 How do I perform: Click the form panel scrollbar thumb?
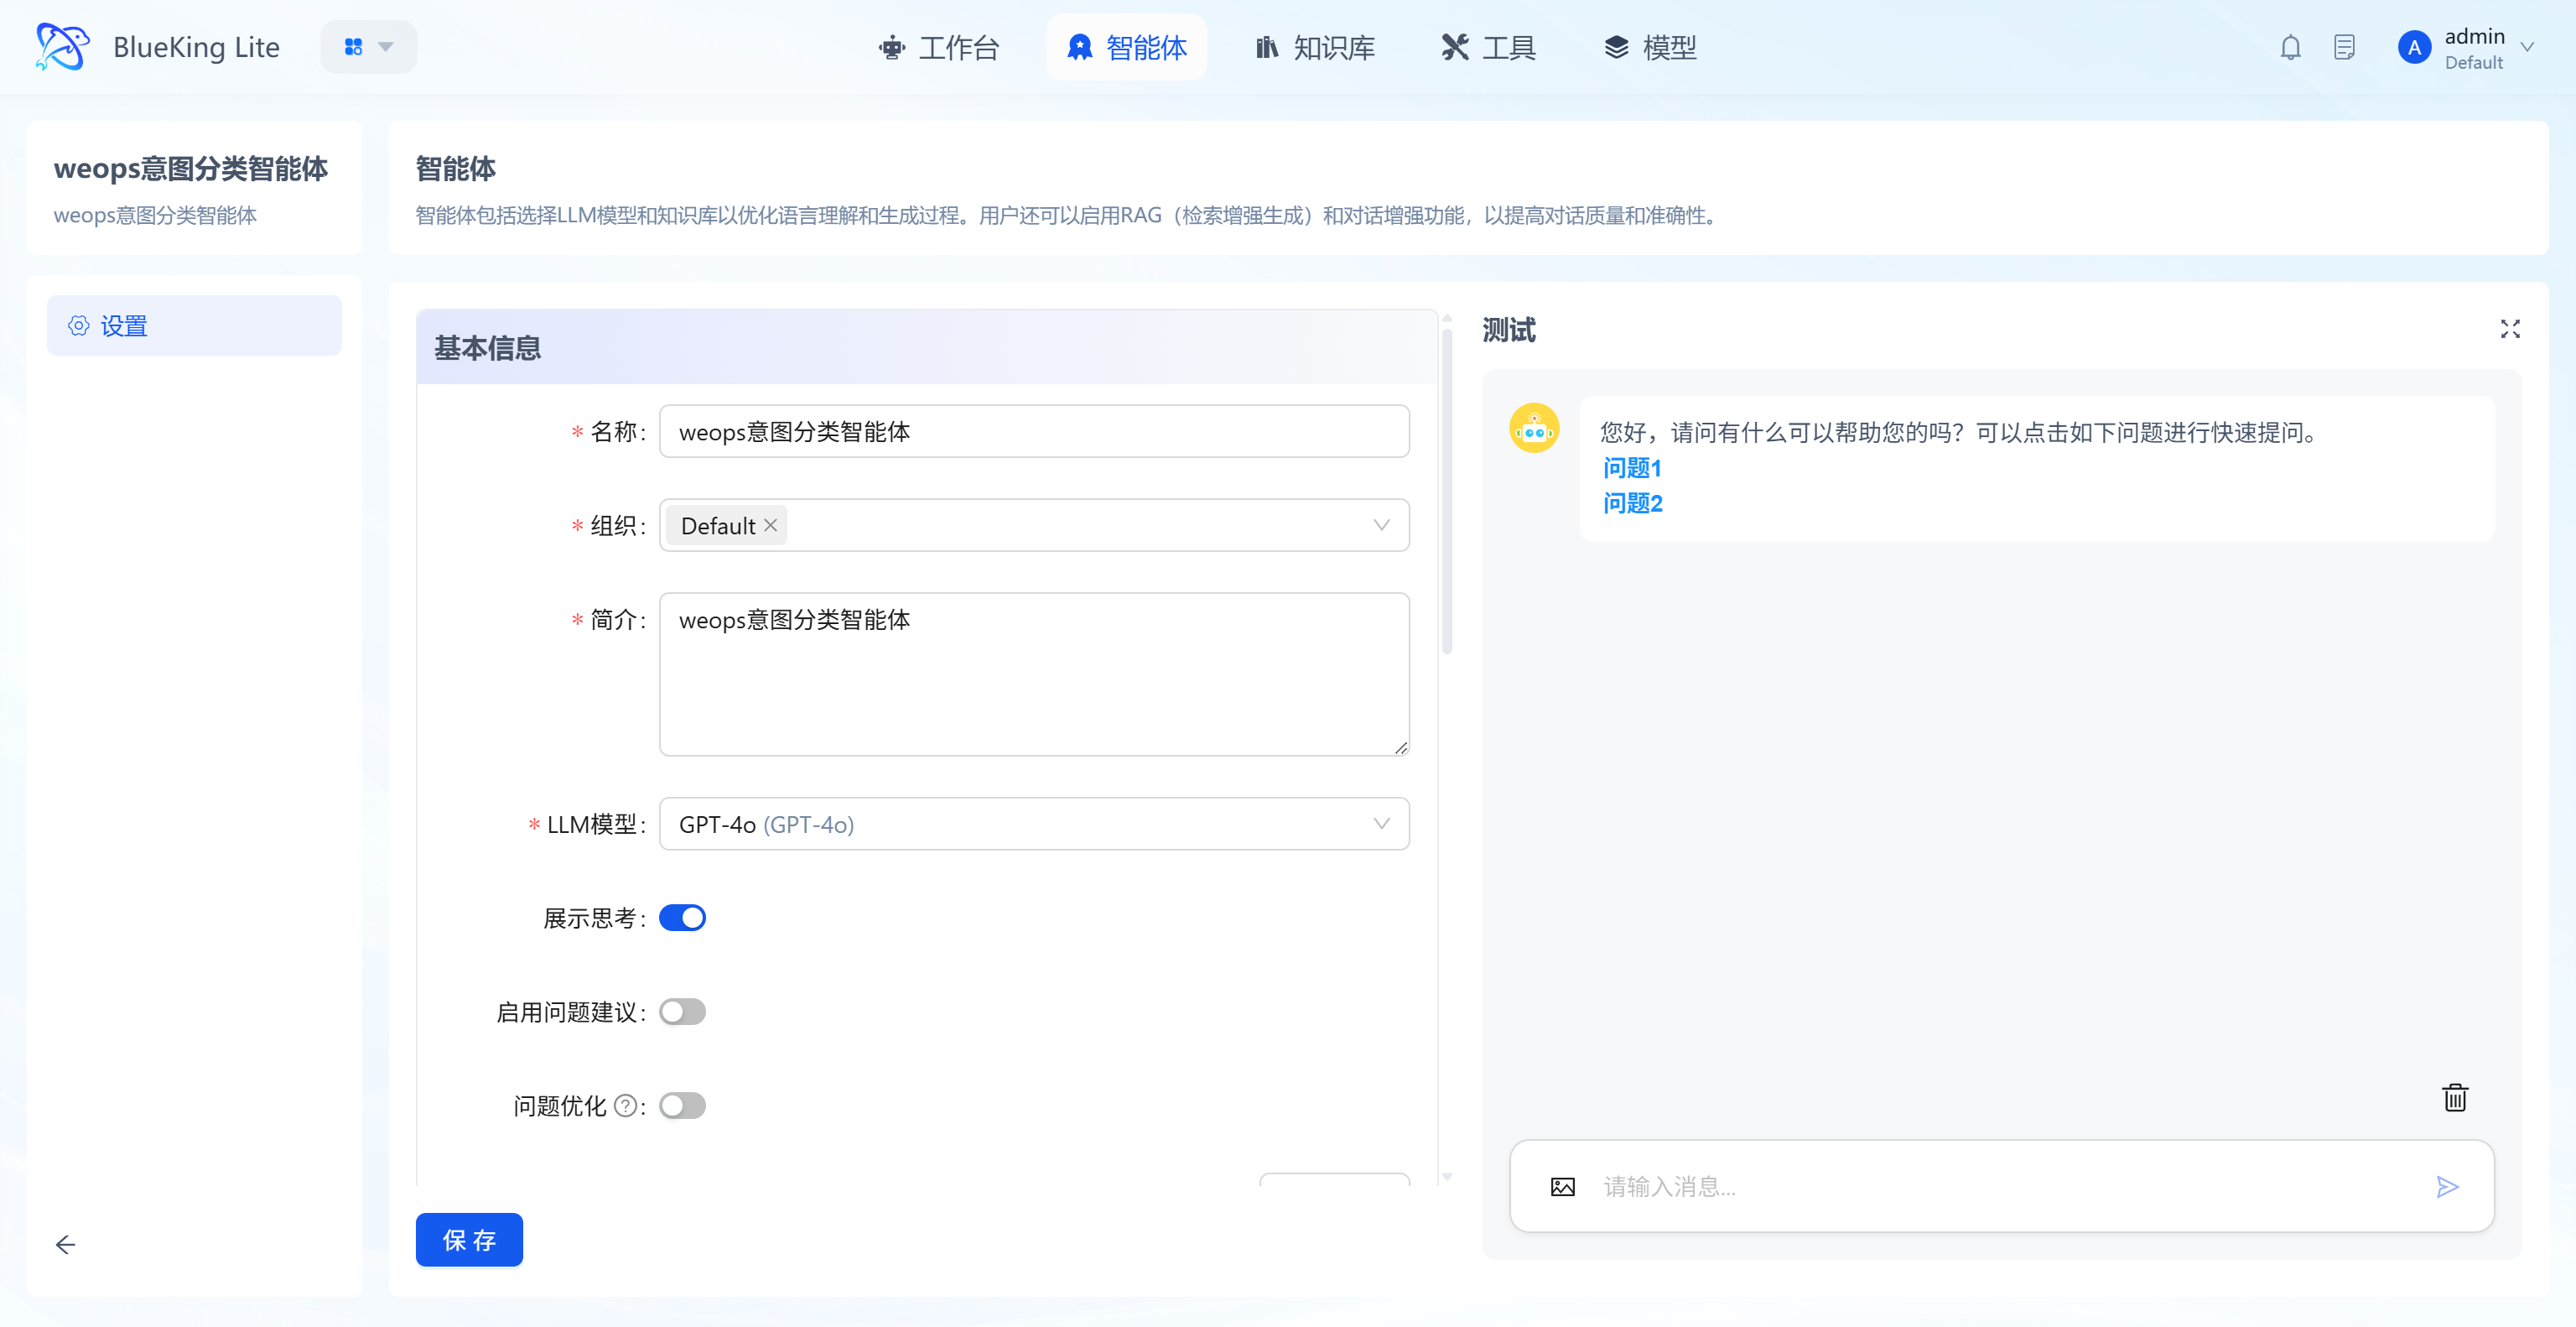1446,492
